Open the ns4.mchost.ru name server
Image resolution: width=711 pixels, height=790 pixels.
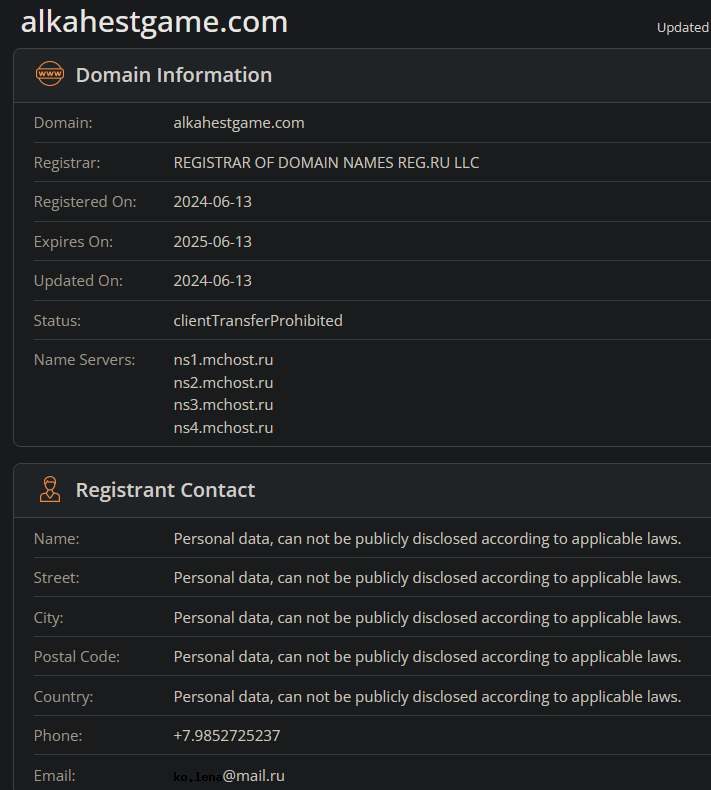(223, 428)
